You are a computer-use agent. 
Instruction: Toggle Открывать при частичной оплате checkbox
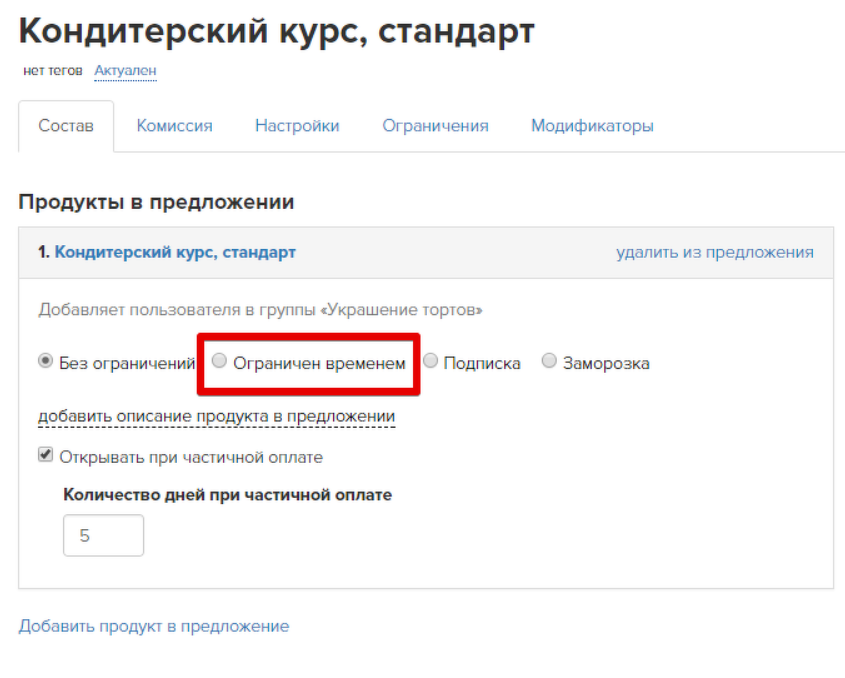point(45,455)
